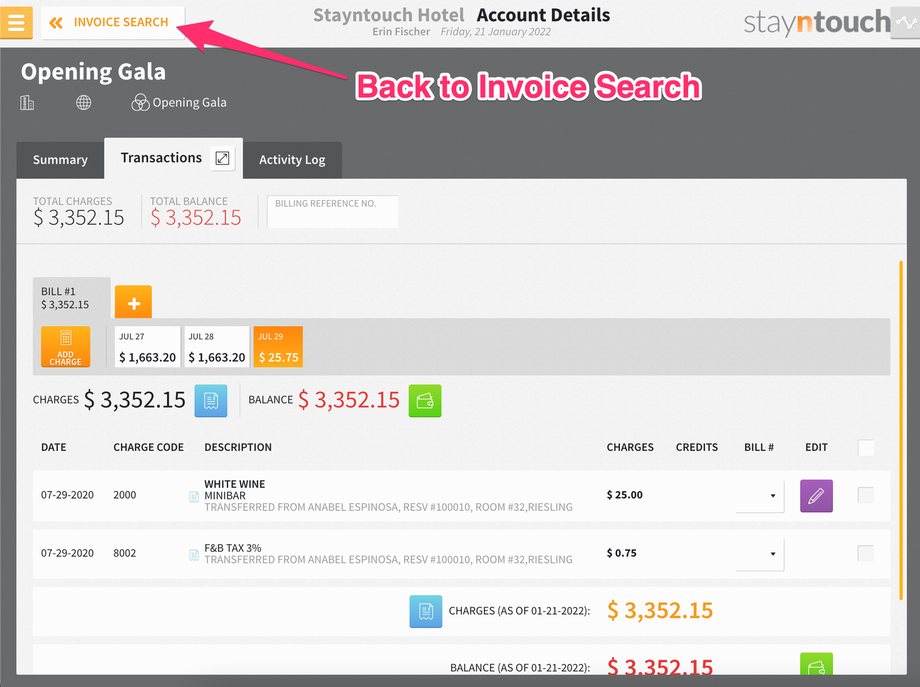Click the charge code 2000 cell
The height and width of the screenshot is (687, 920).
[124, 495]
